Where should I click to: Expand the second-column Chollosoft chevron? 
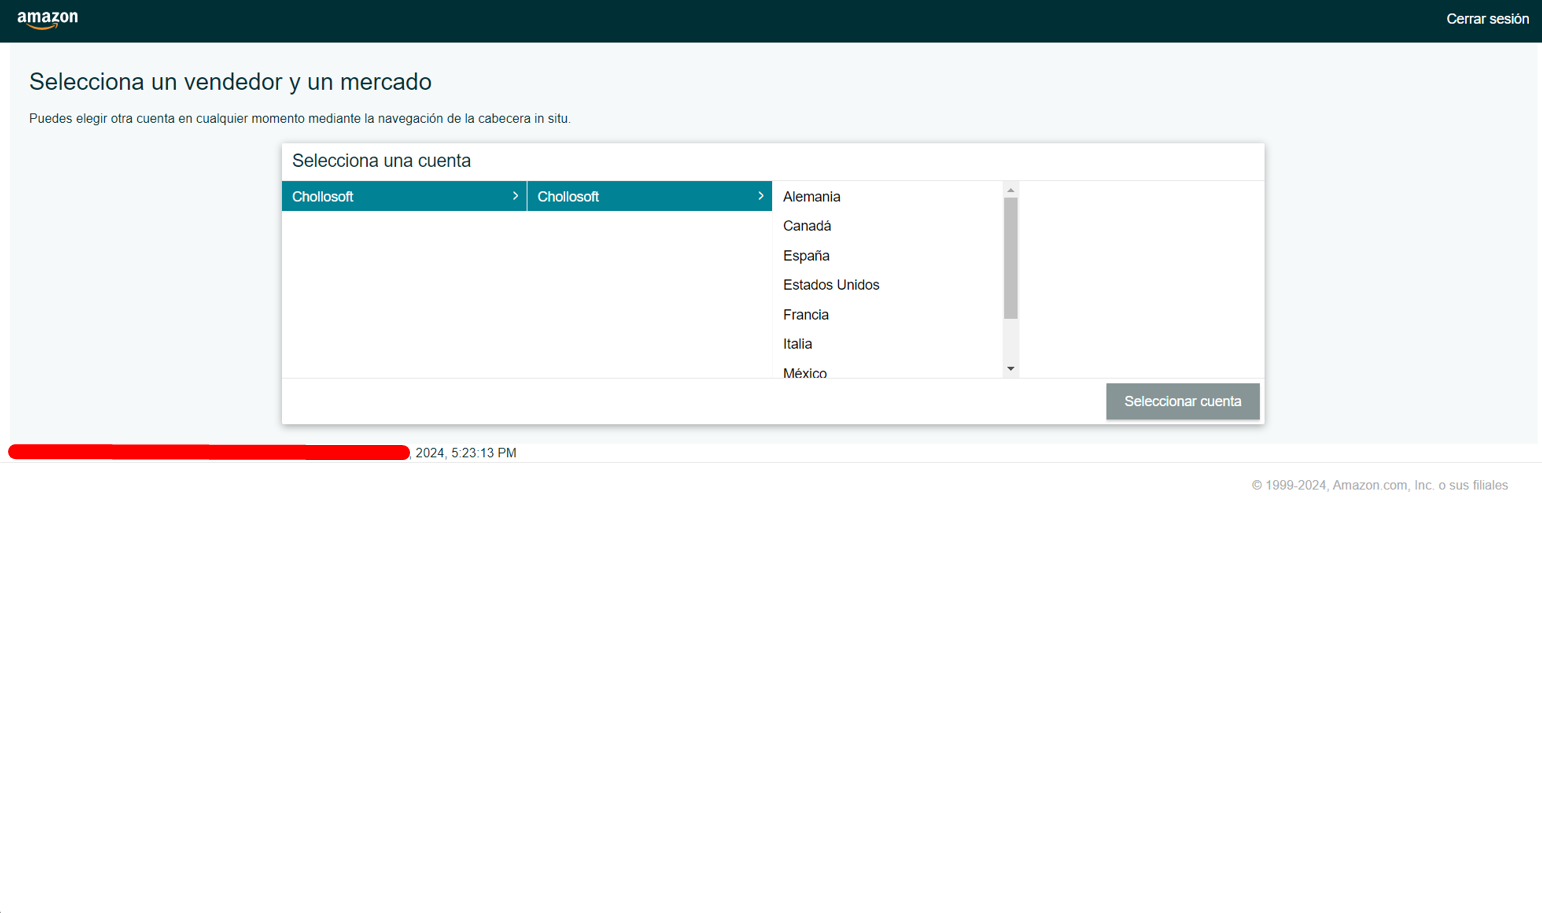761,196
